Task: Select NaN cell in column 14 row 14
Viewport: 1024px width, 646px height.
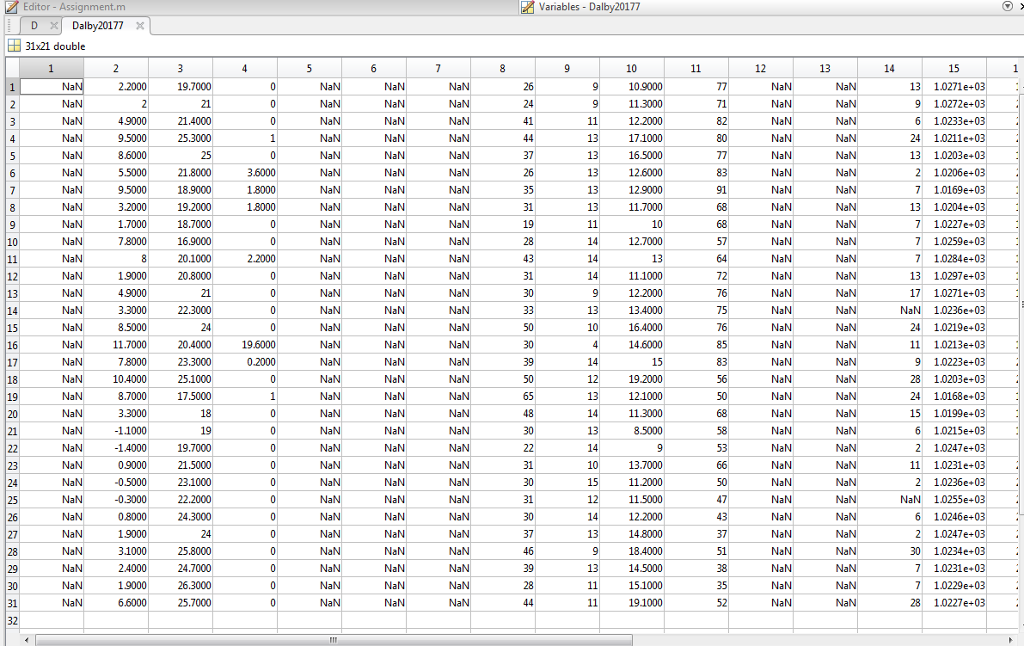Action: pos(889,310)
